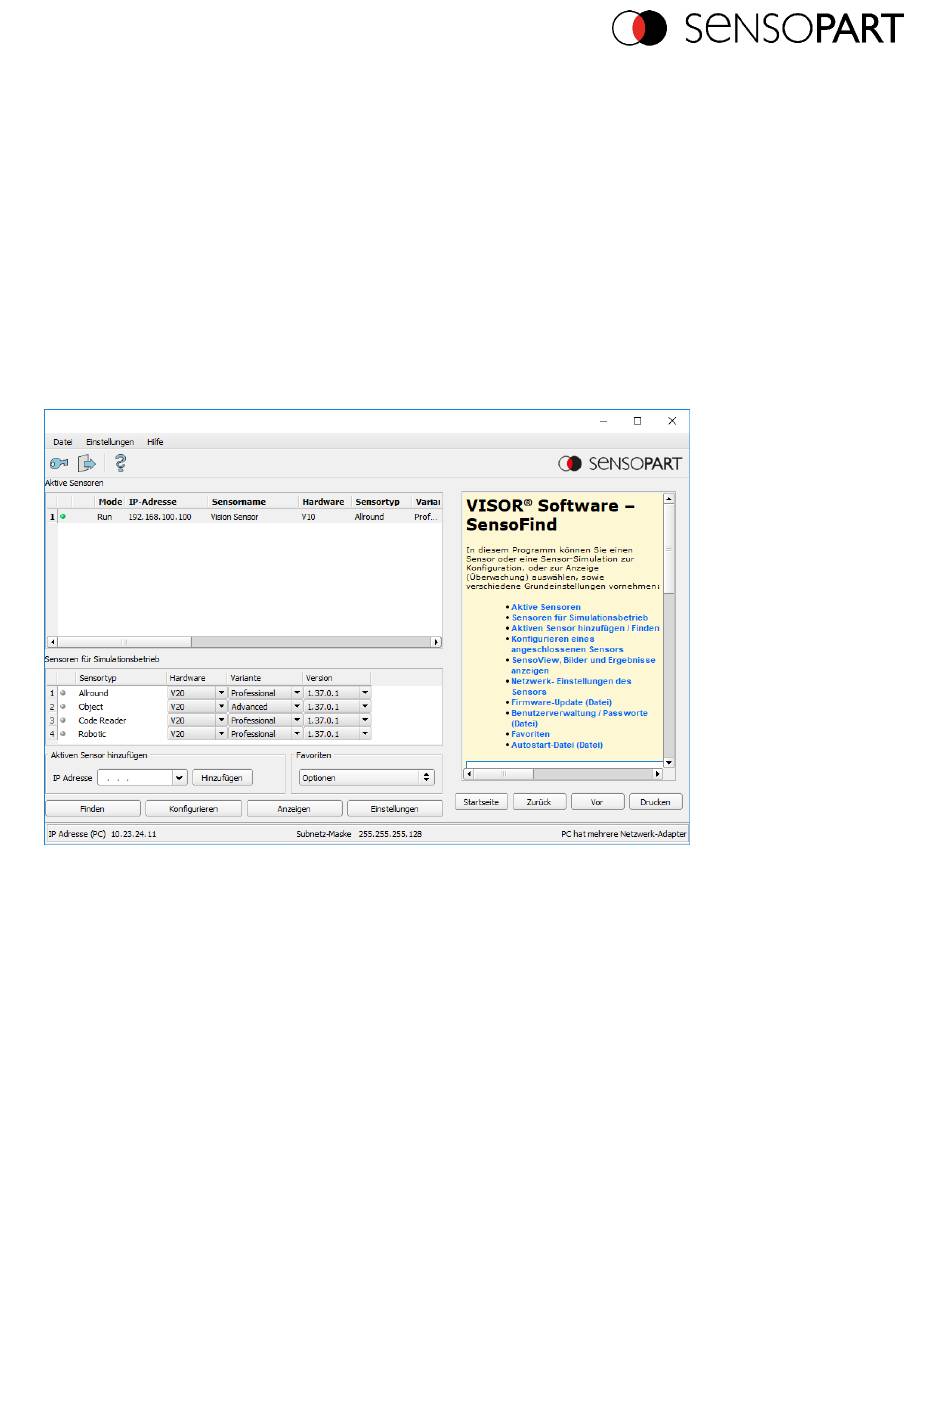
Task: Select the 192.168.100.100 IP address cell
Action: pyautogui.click(x=160, y=517)
